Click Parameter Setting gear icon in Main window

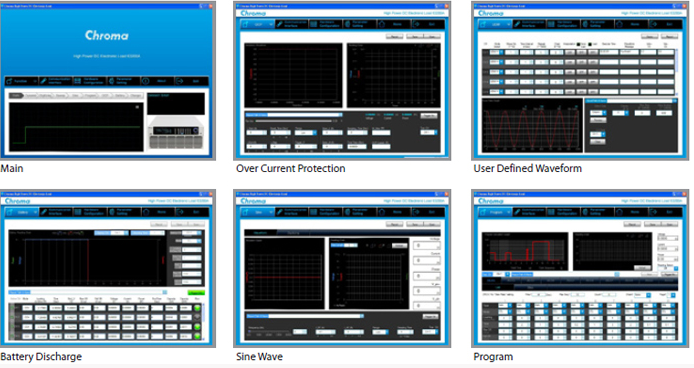[x=112, y=81]
